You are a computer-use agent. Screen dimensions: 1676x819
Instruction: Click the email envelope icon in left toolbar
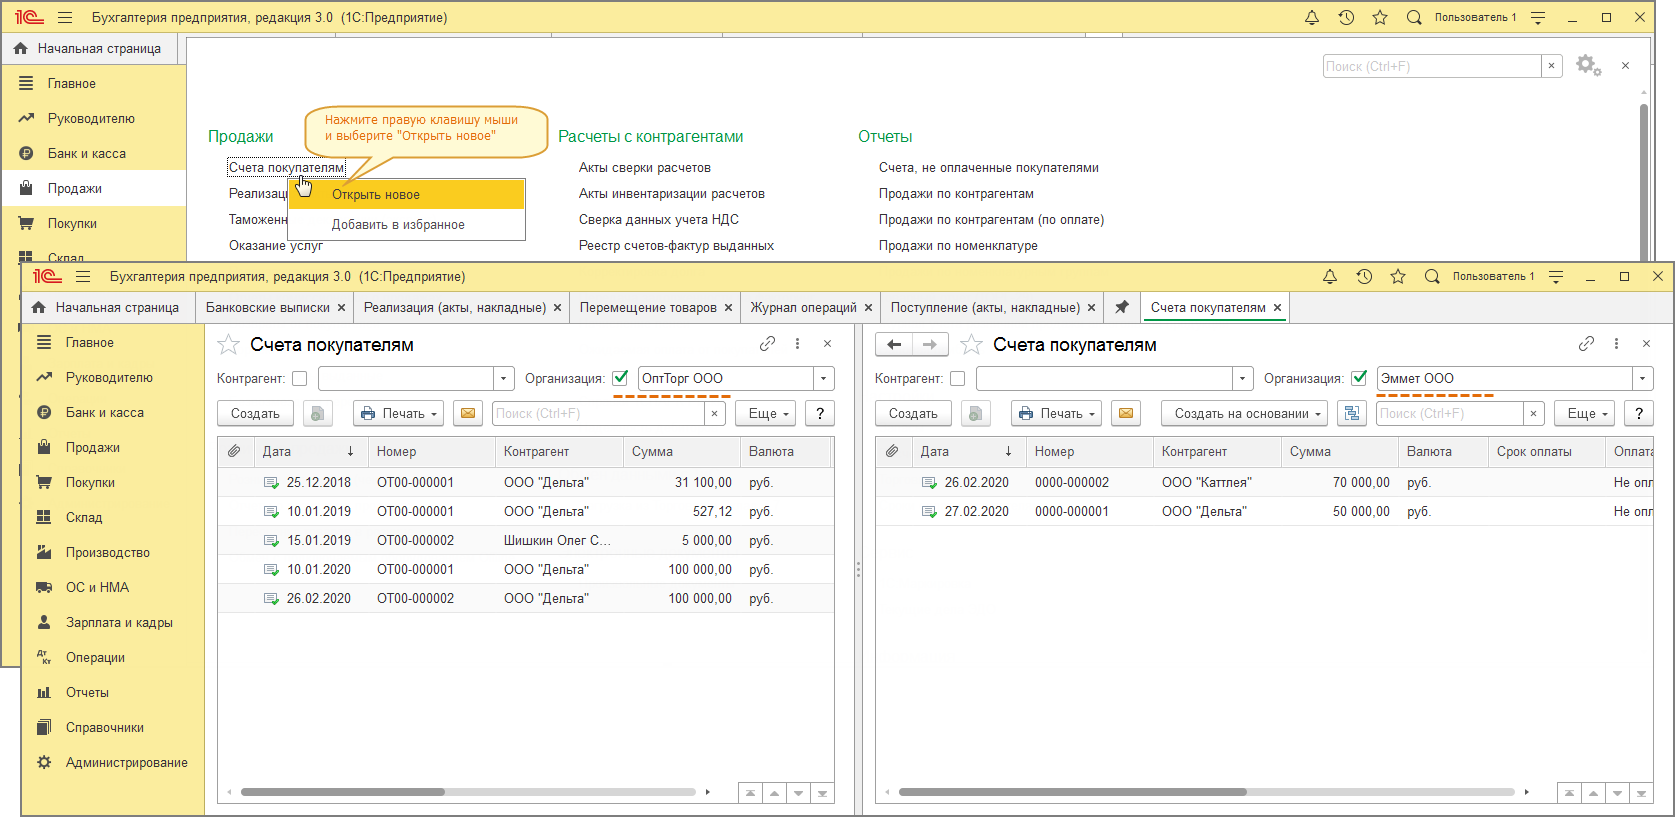468,414
